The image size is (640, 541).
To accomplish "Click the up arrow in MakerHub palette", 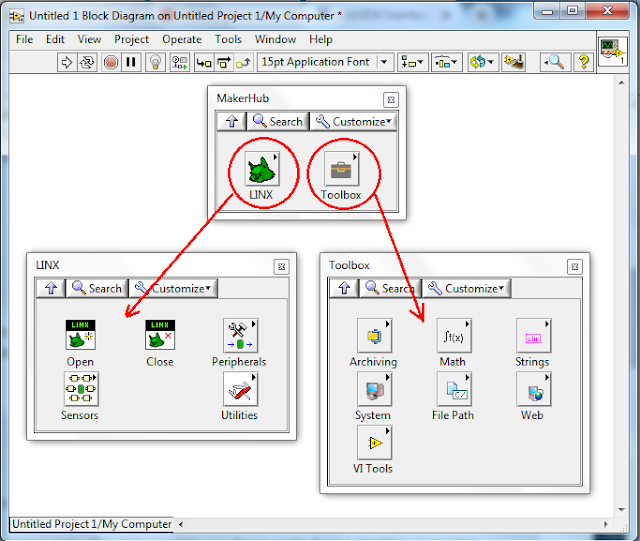I will 232,121.
